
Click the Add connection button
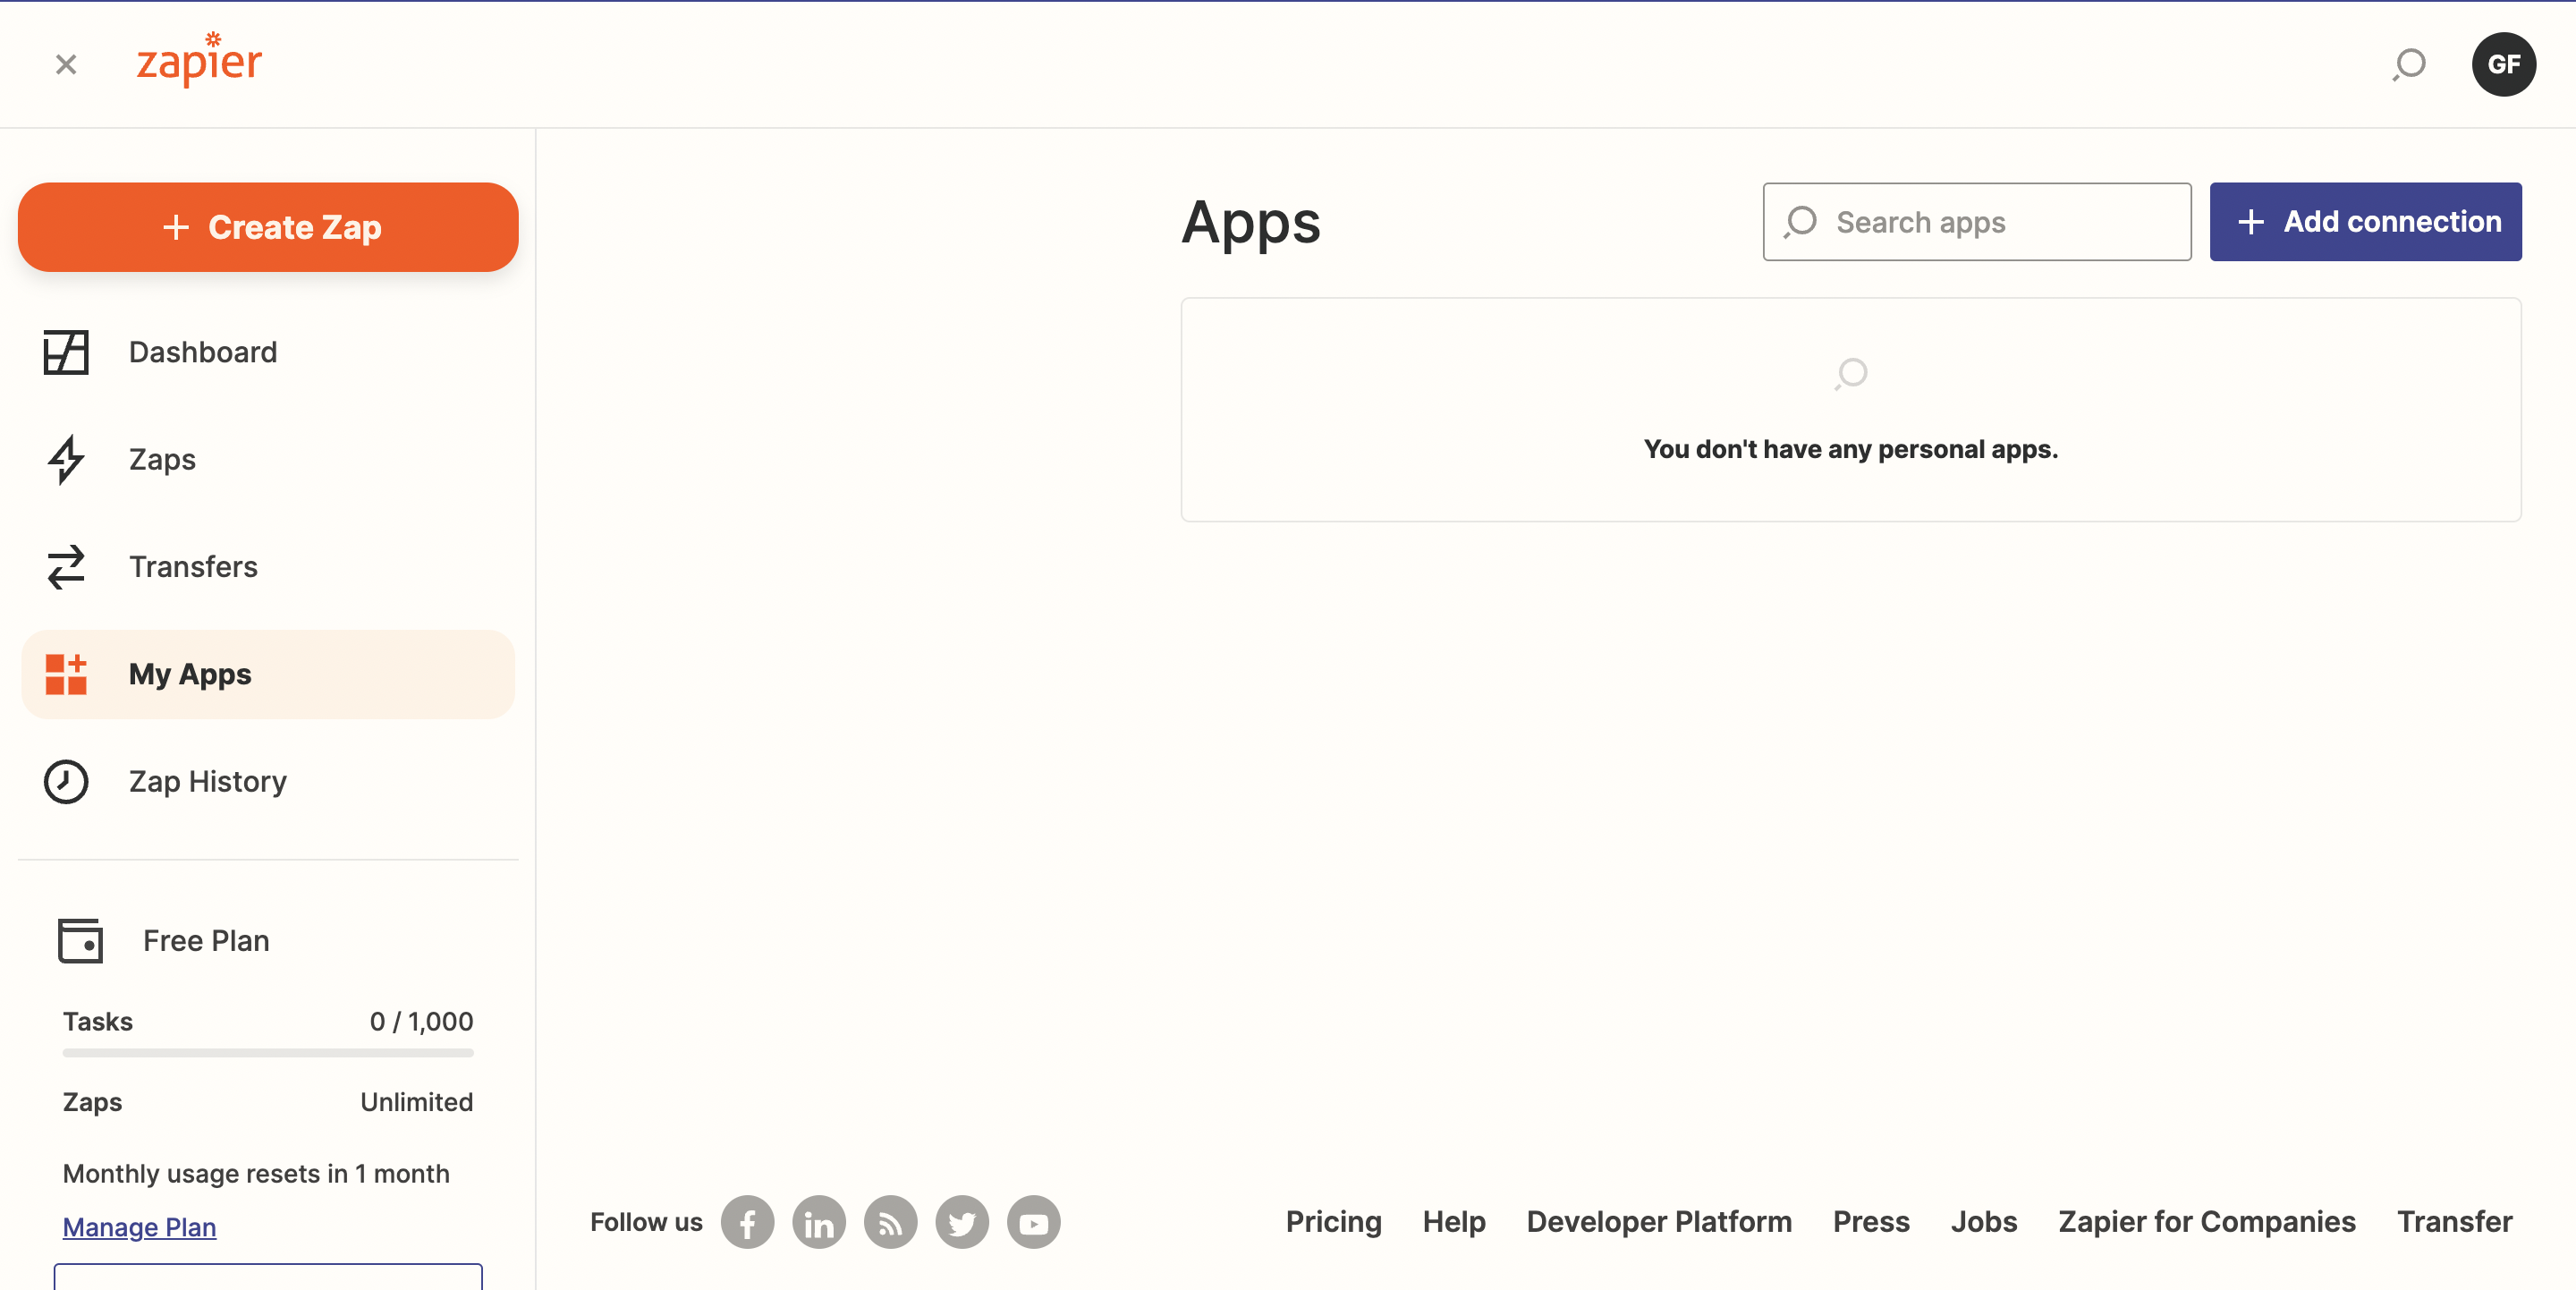click(x=2365, y=222)
